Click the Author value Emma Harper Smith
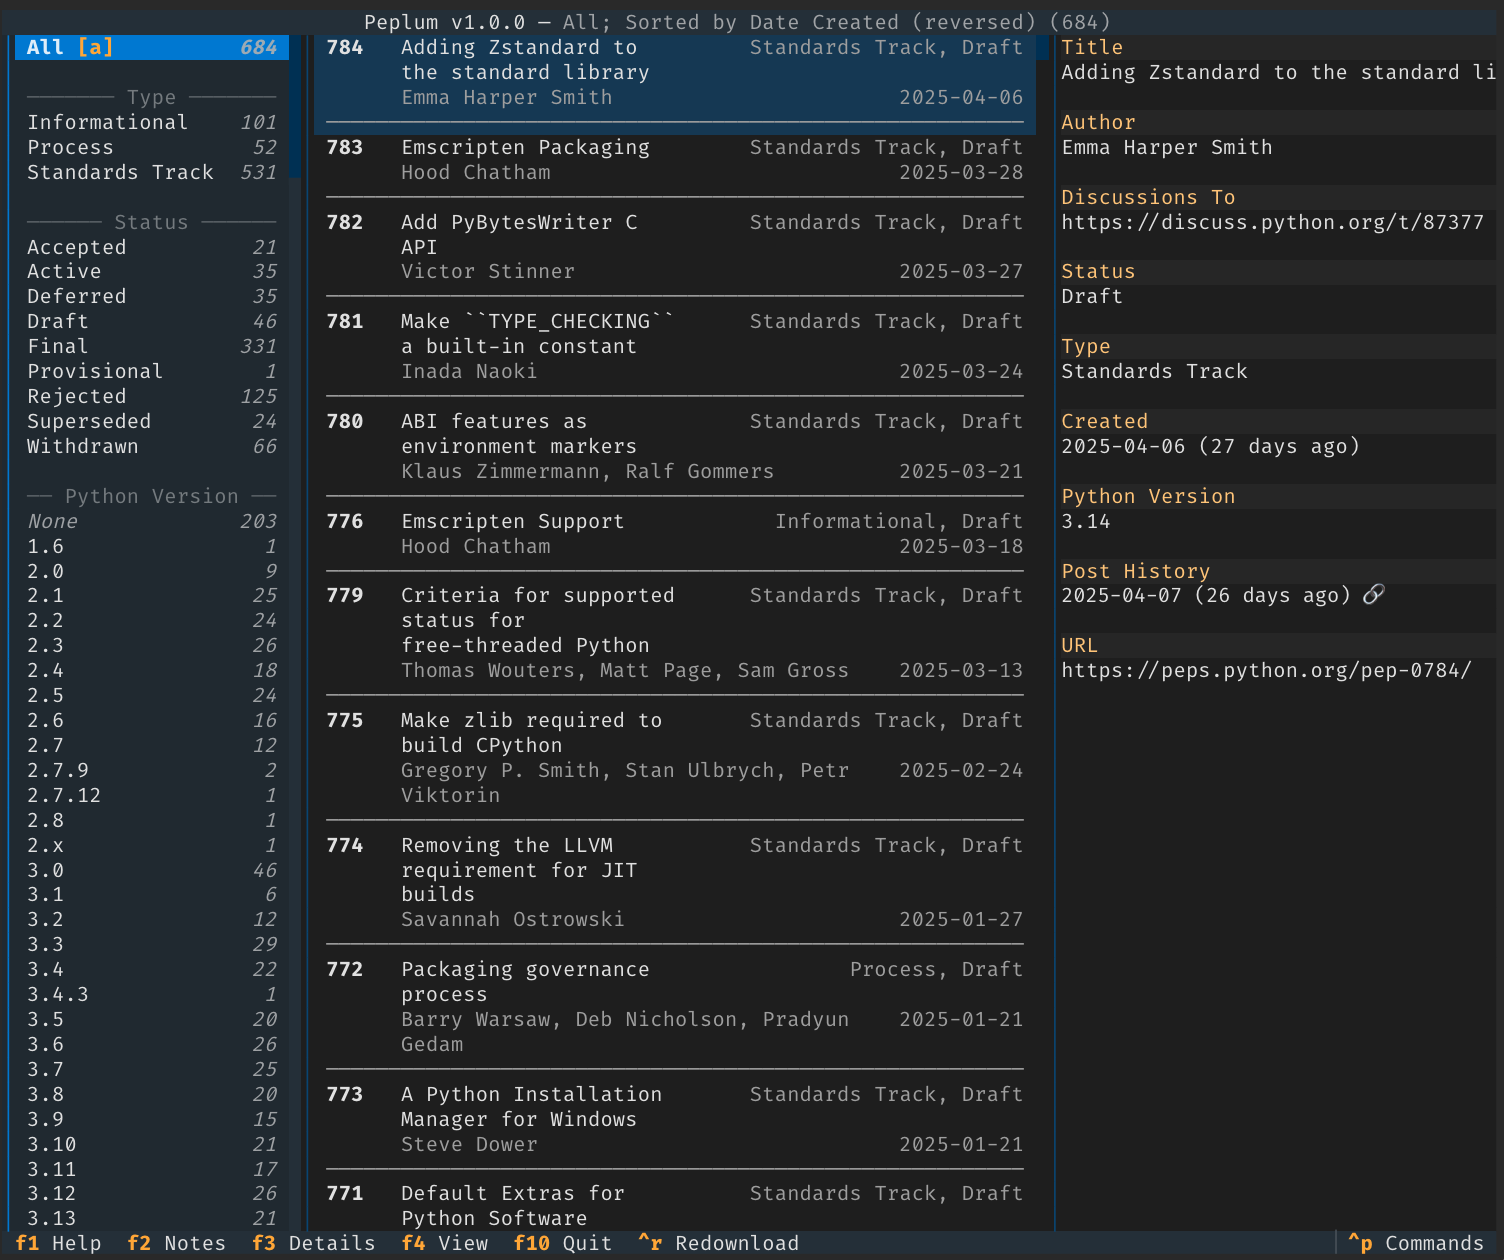1504x1260 pixels. tap(1167, 147)
